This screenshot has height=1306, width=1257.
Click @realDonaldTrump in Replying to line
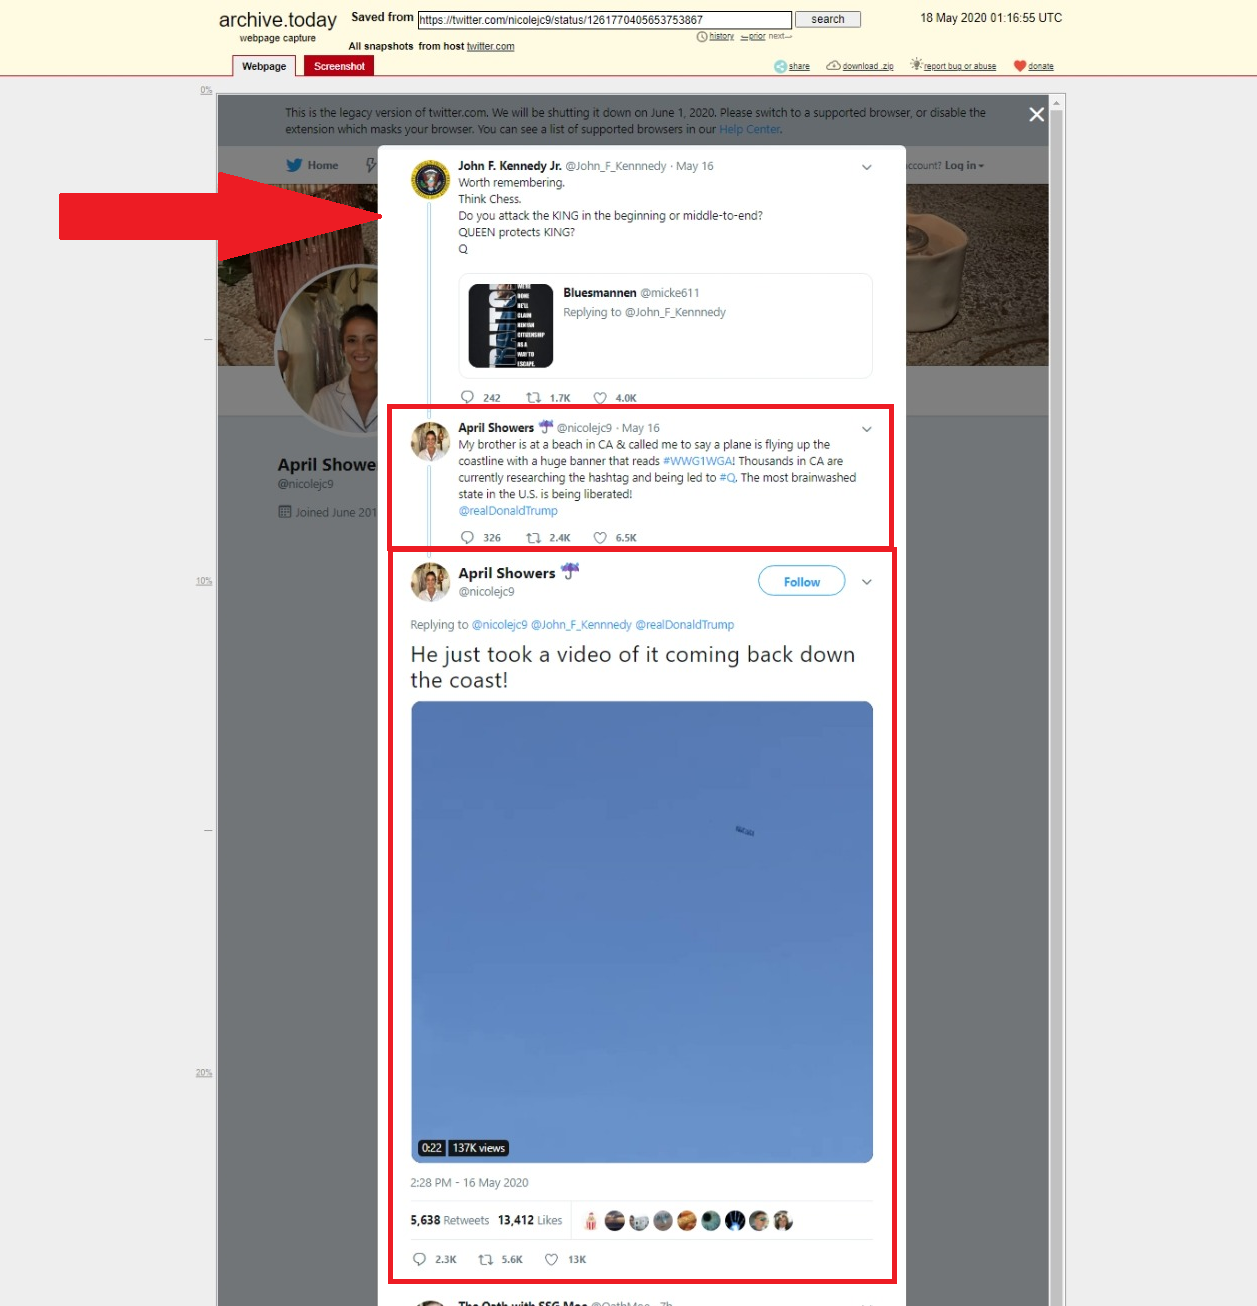tap(685, 625)
